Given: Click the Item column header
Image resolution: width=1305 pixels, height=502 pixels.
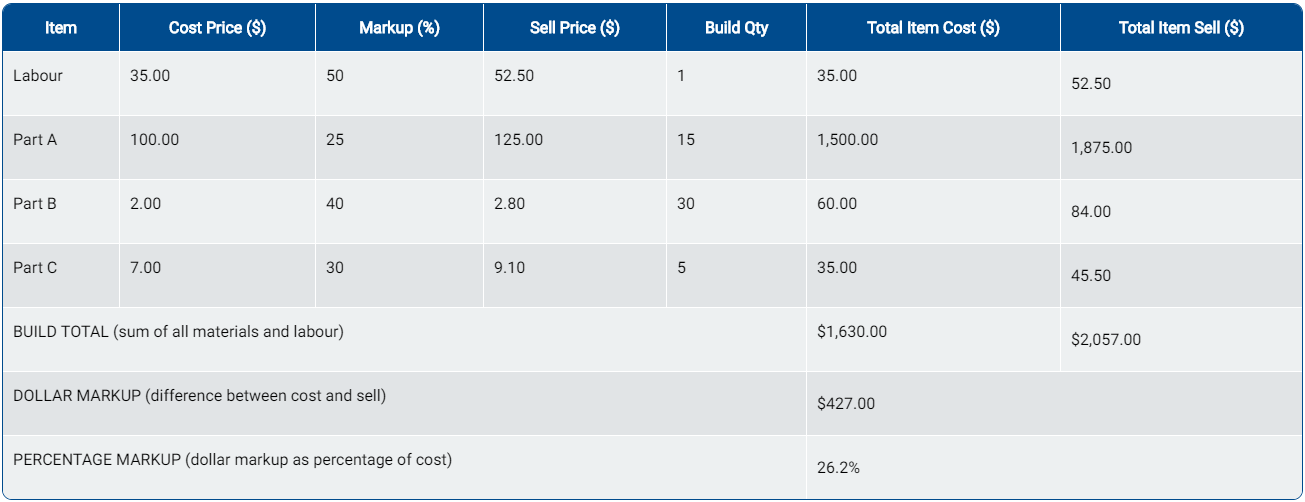Looking at the screenshot, I should pyautogui.click(x=61, y=28).
